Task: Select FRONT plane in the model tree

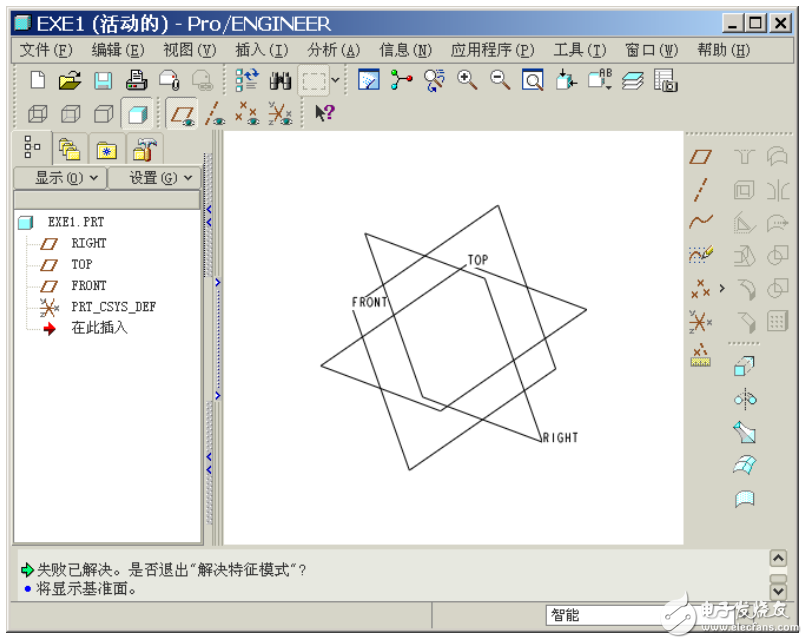Action: (88, 285)
